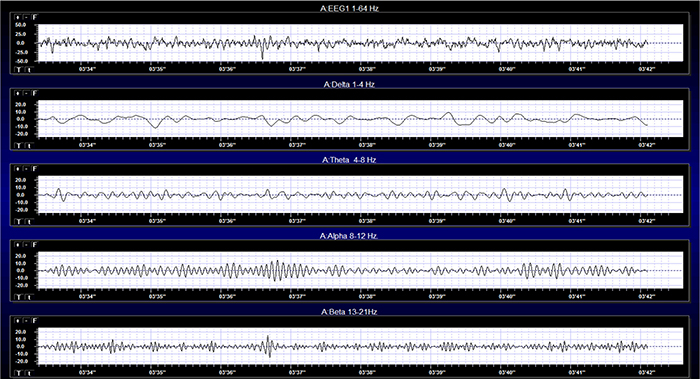Click the 03'37" time marker on Alpha graph
The image size is (700, 379).
(x=297, y=296)
